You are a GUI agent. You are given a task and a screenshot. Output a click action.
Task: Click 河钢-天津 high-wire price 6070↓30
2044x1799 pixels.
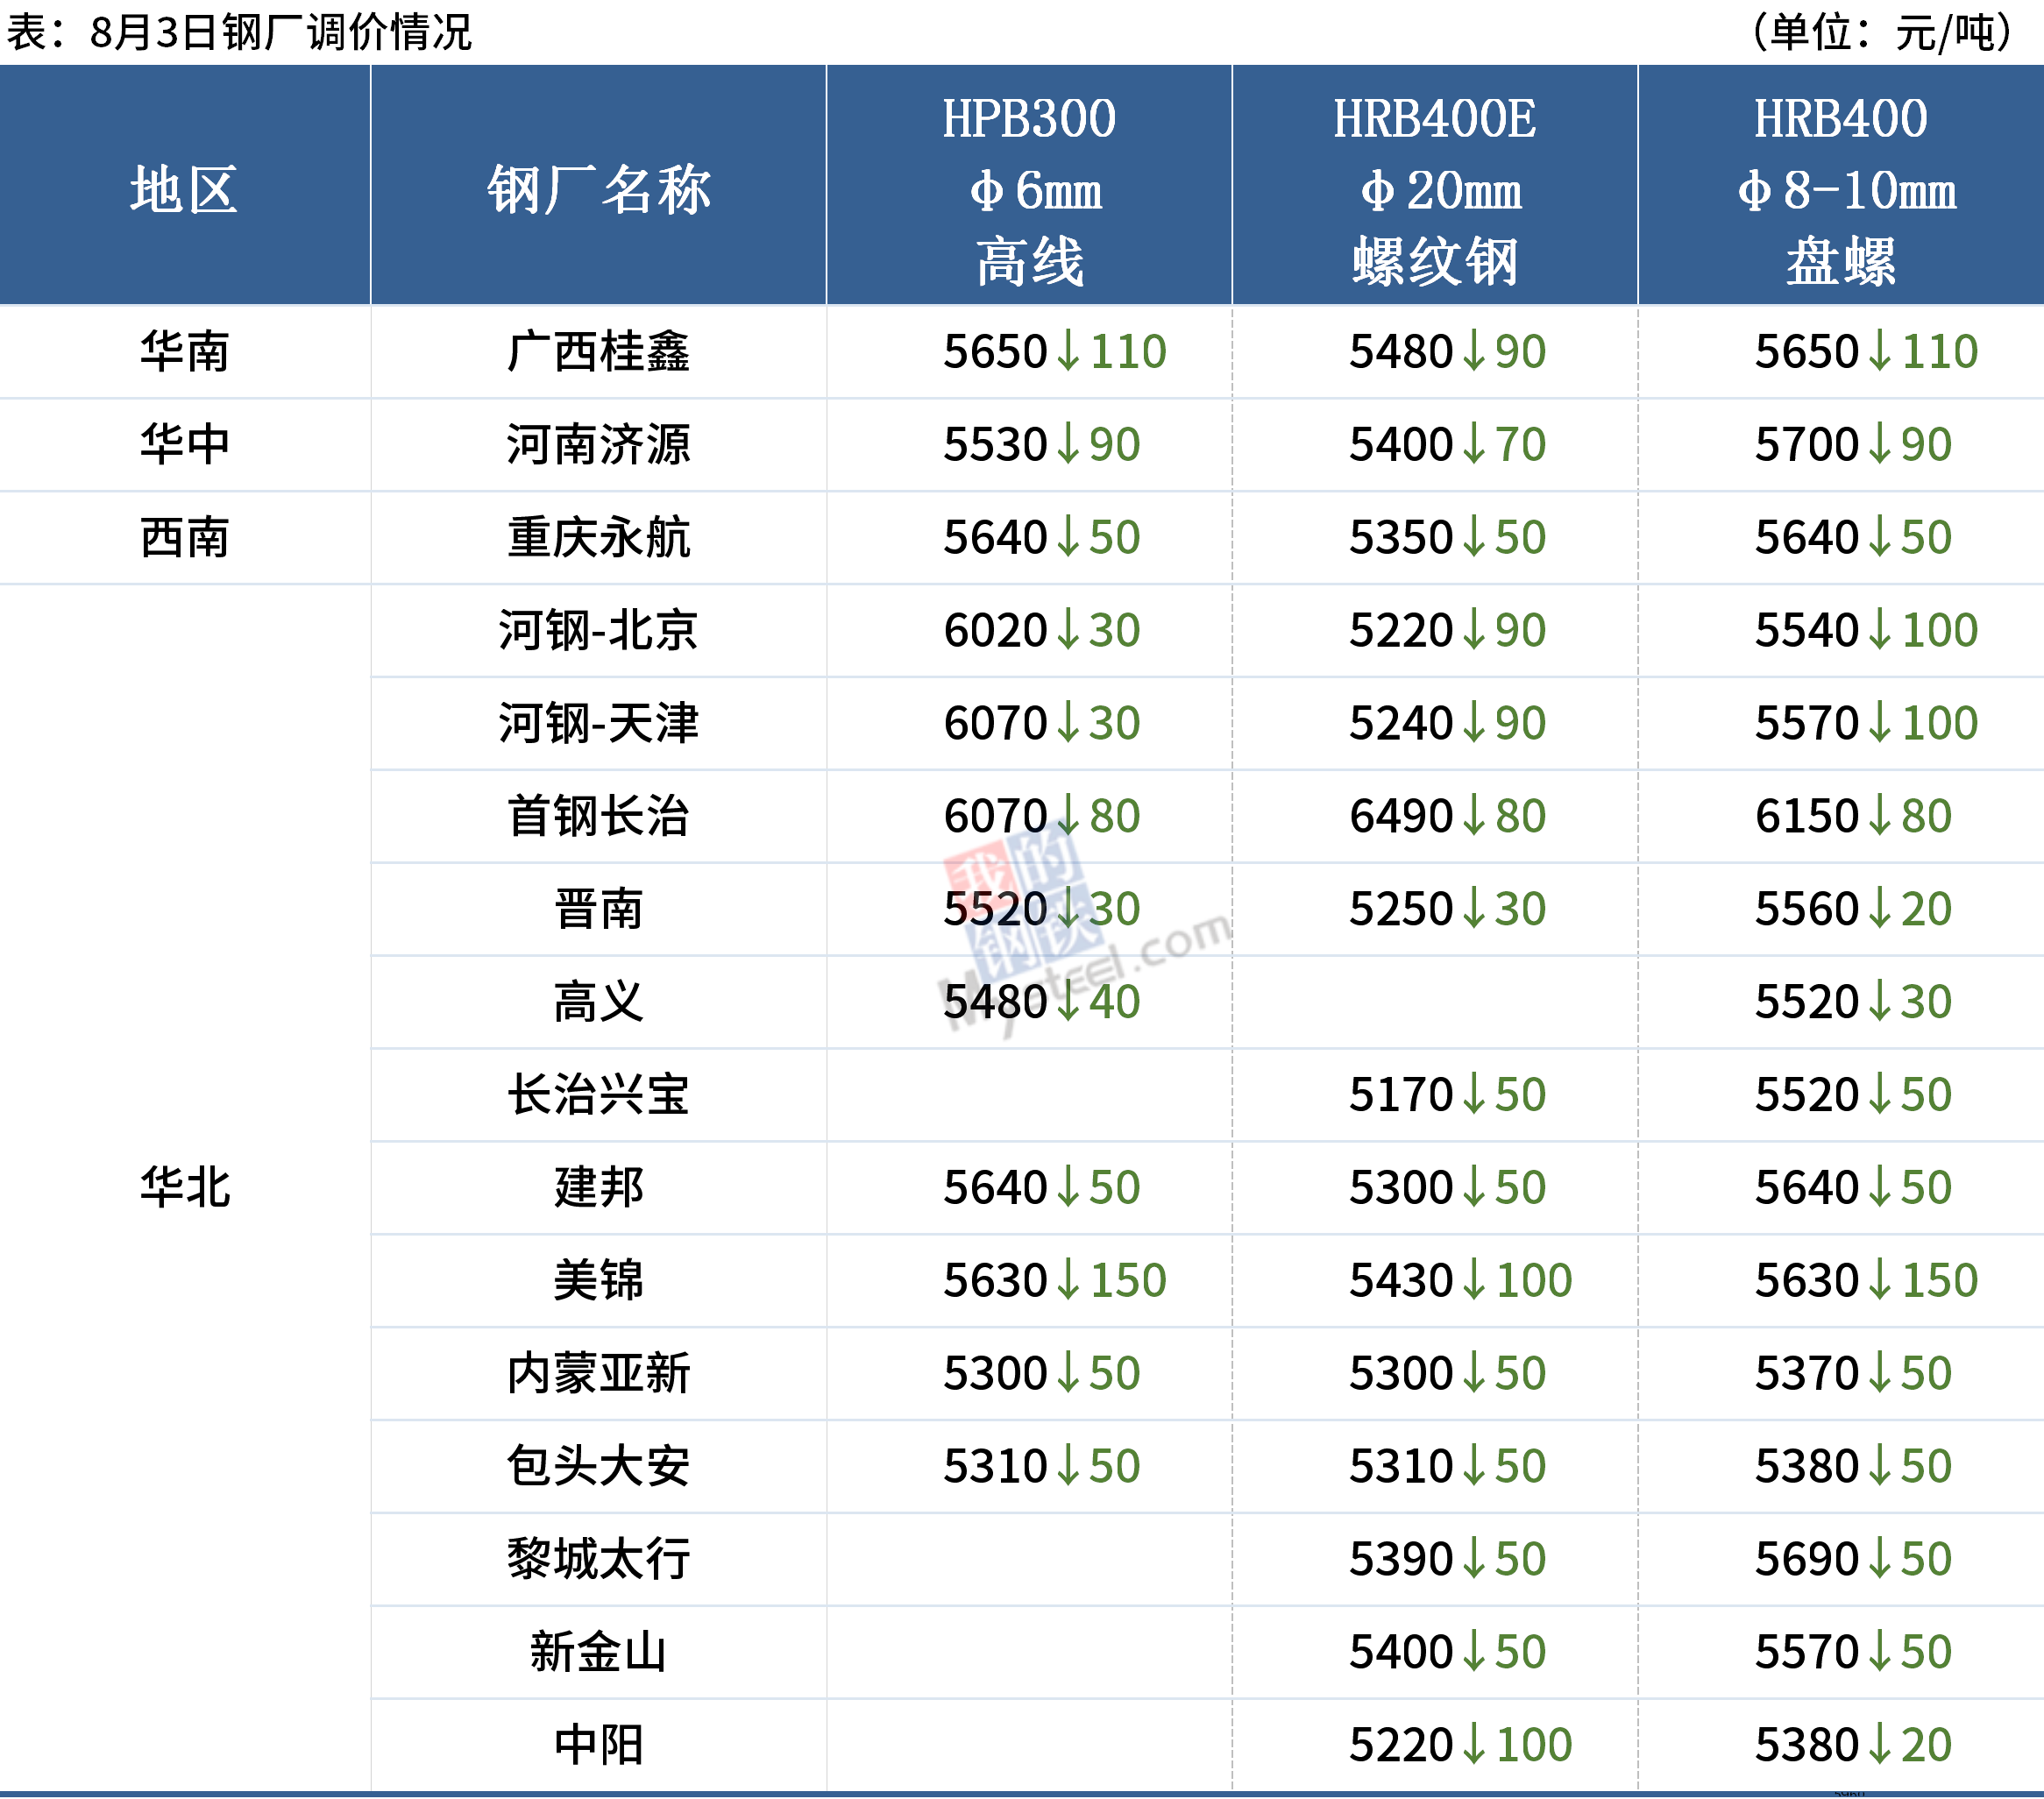(x=1041, y=723)
